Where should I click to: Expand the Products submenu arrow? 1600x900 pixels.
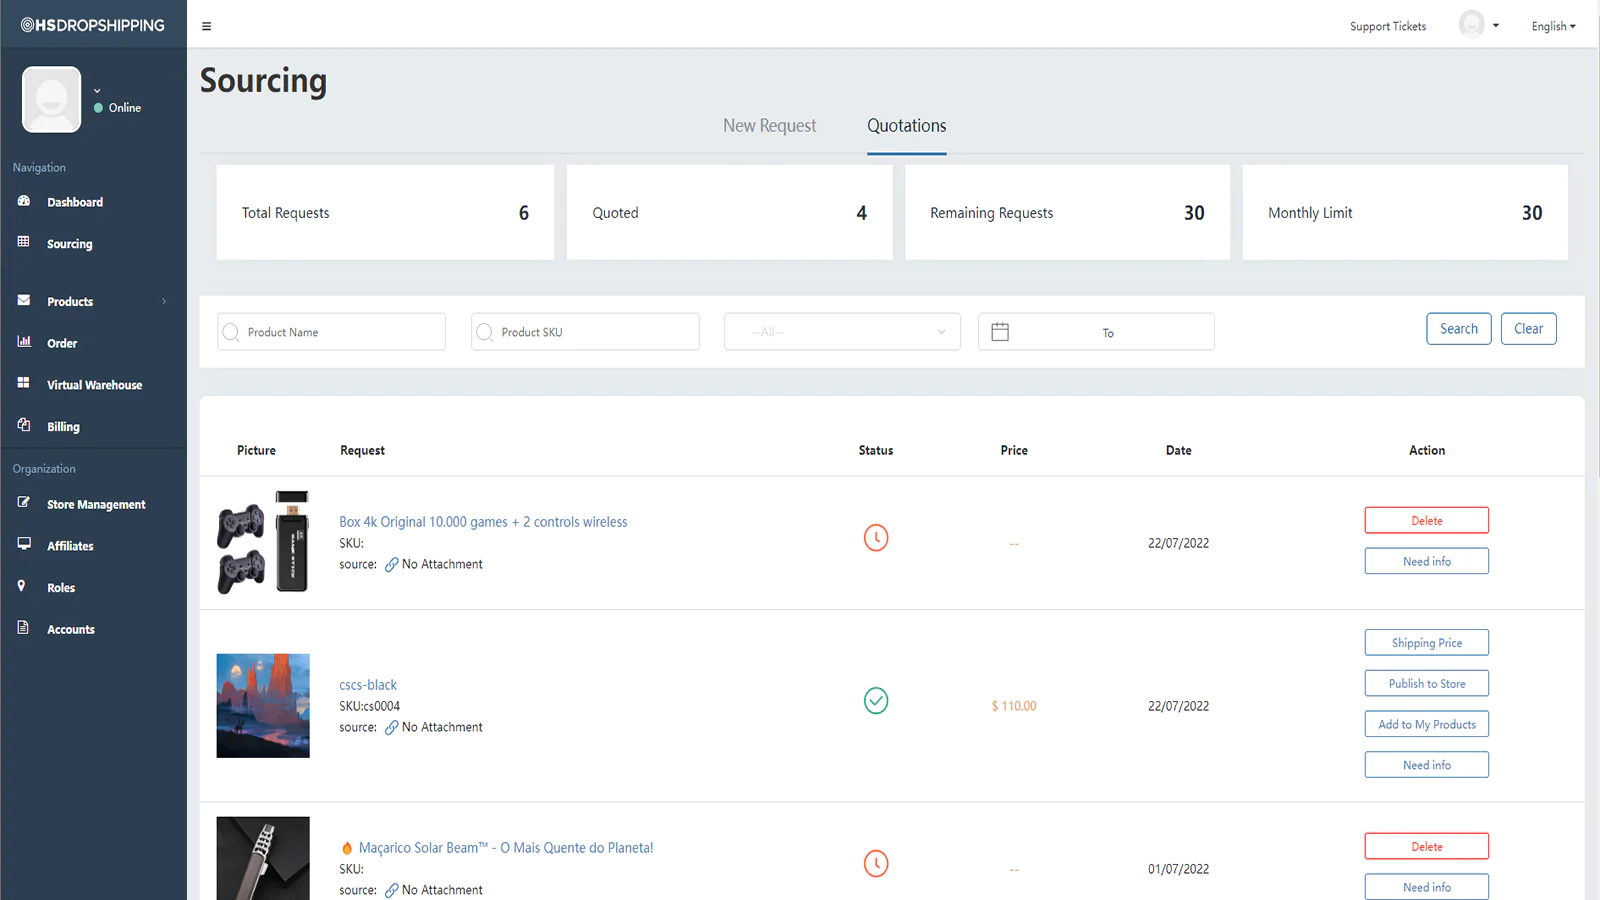164,302
